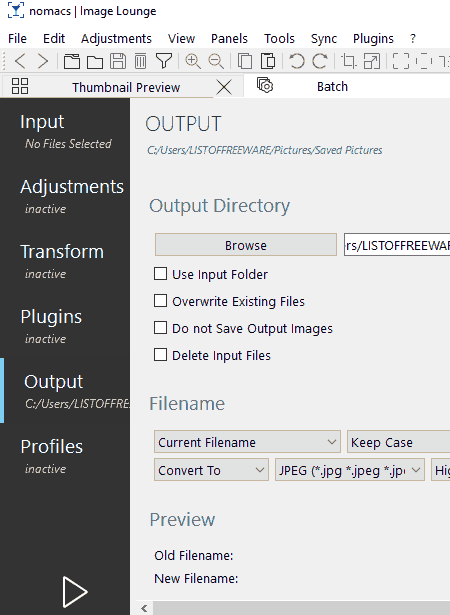Image resolution: width=450 pixels, height=615 pixels.
Task: Open the Adjustments menu
Action: tap(116, 38)
